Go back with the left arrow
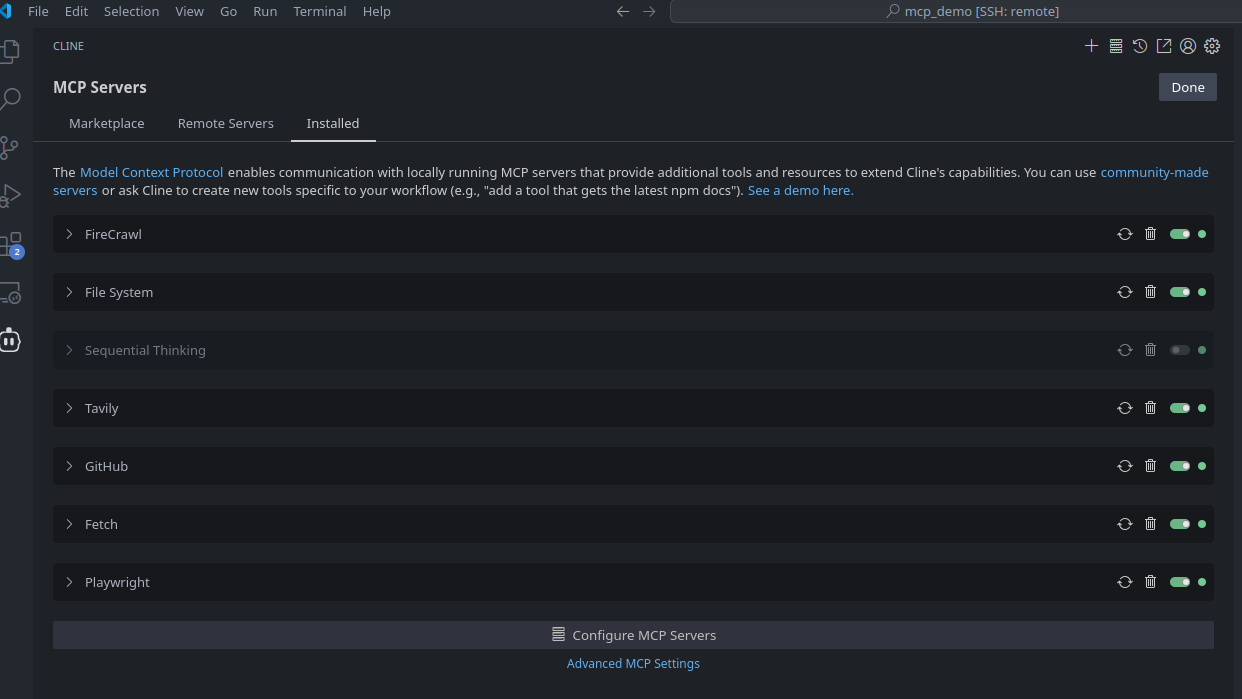1242x699 pixels. point(623,11)
